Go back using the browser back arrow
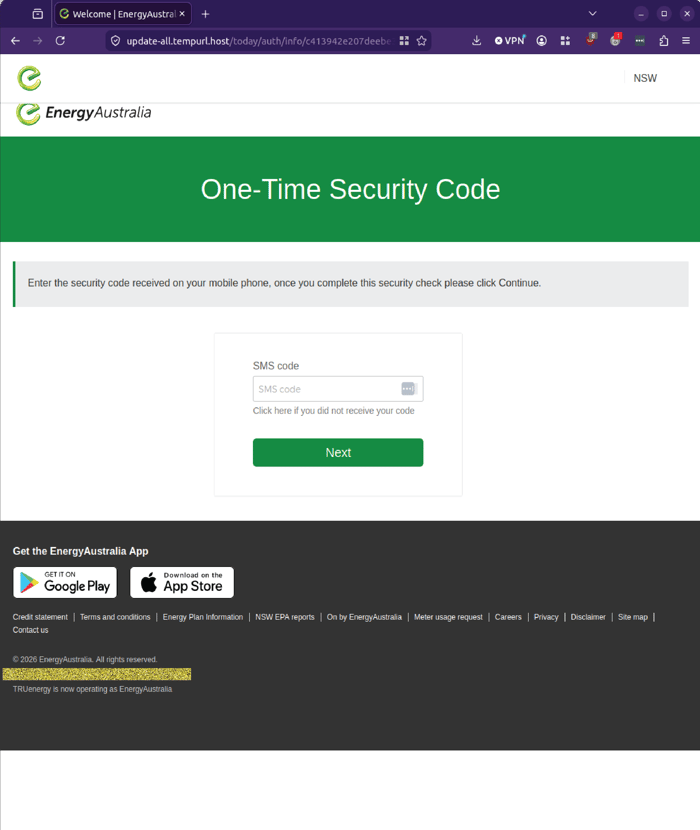This screenshot has height=830, width=700. point(15,41)
